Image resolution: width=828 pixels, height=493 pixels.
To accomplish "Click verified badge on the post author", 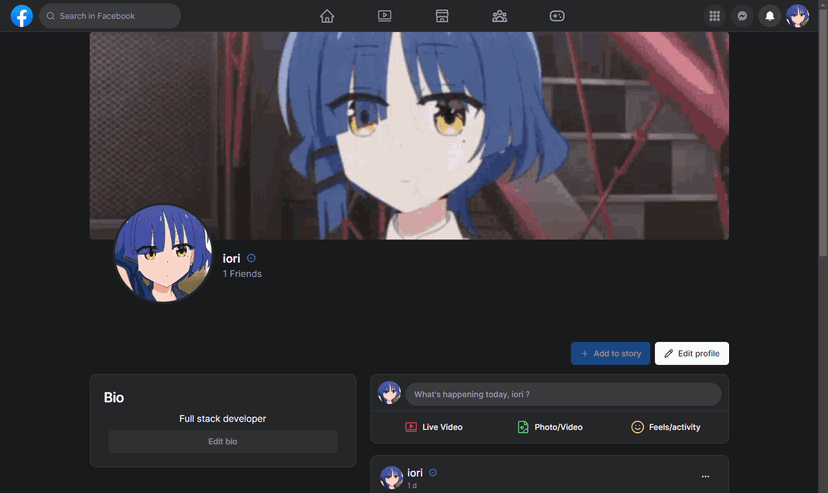I will click(x=433, y=473).
